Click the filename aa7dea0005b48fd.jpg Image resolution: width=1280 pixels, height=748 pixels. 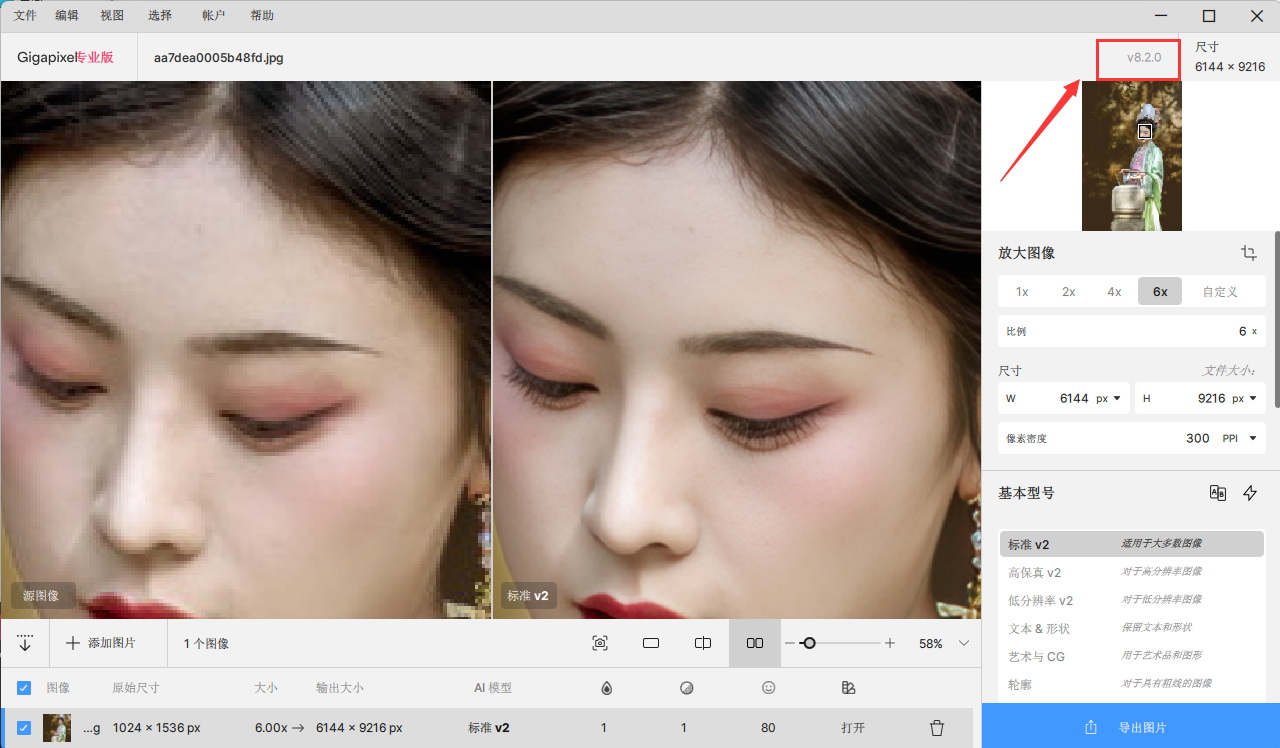click(219, 57)
